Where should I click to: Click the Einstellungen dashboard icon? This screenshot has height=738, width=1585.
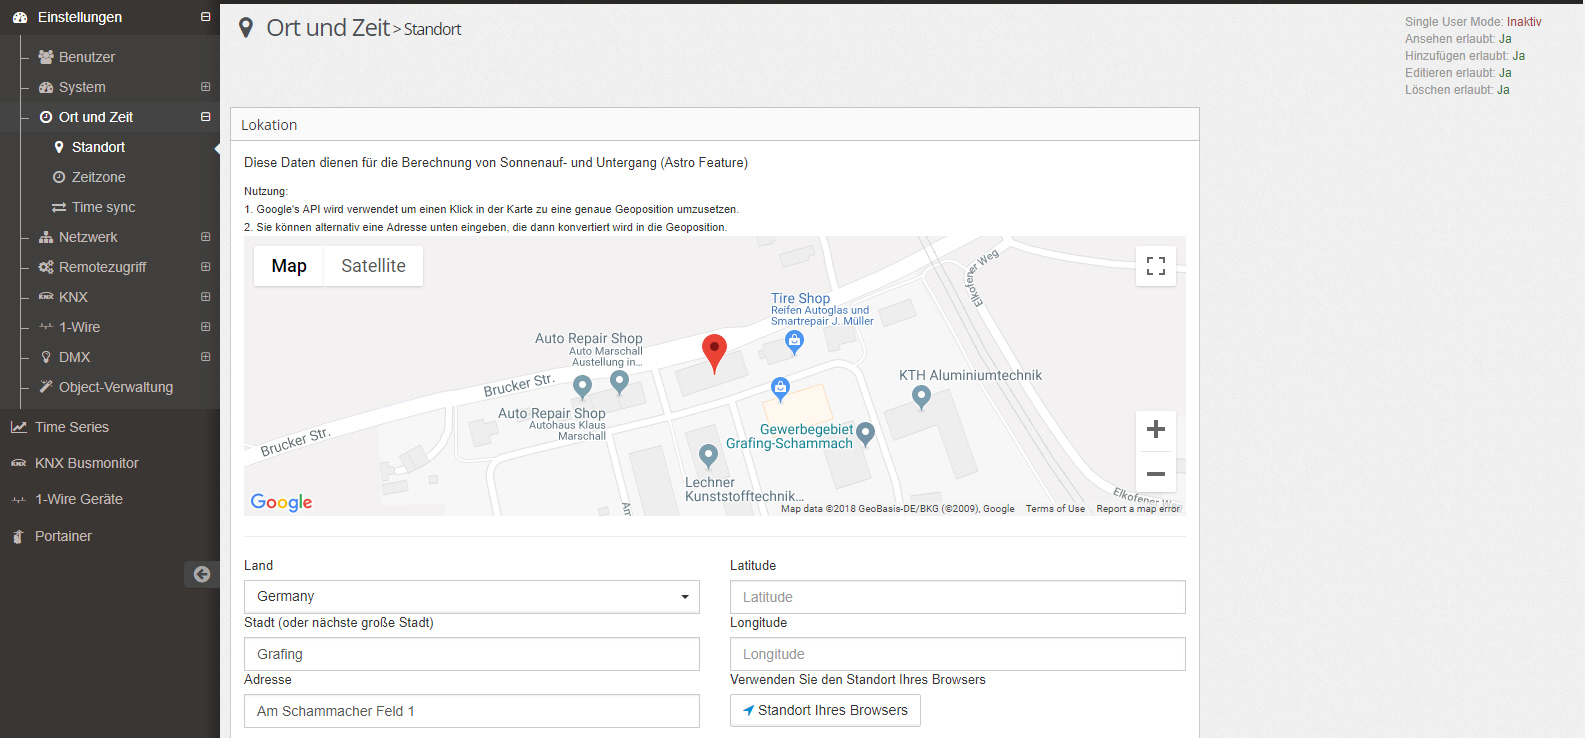point(20,17)
